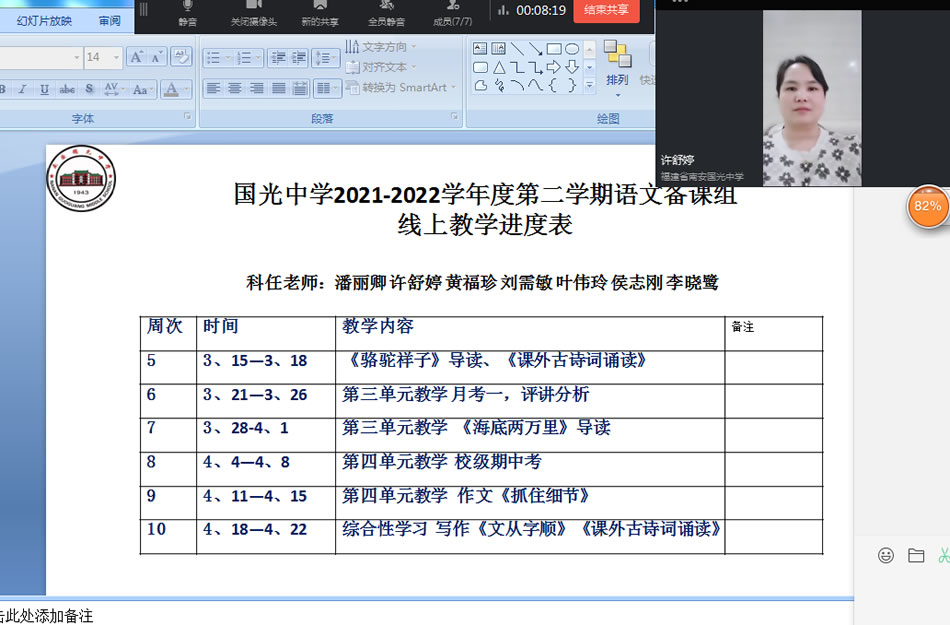Viewport: 950px width, 625px height.
Task: Select the elbow arrow connector shape
Action: click(x=536, y=67)
